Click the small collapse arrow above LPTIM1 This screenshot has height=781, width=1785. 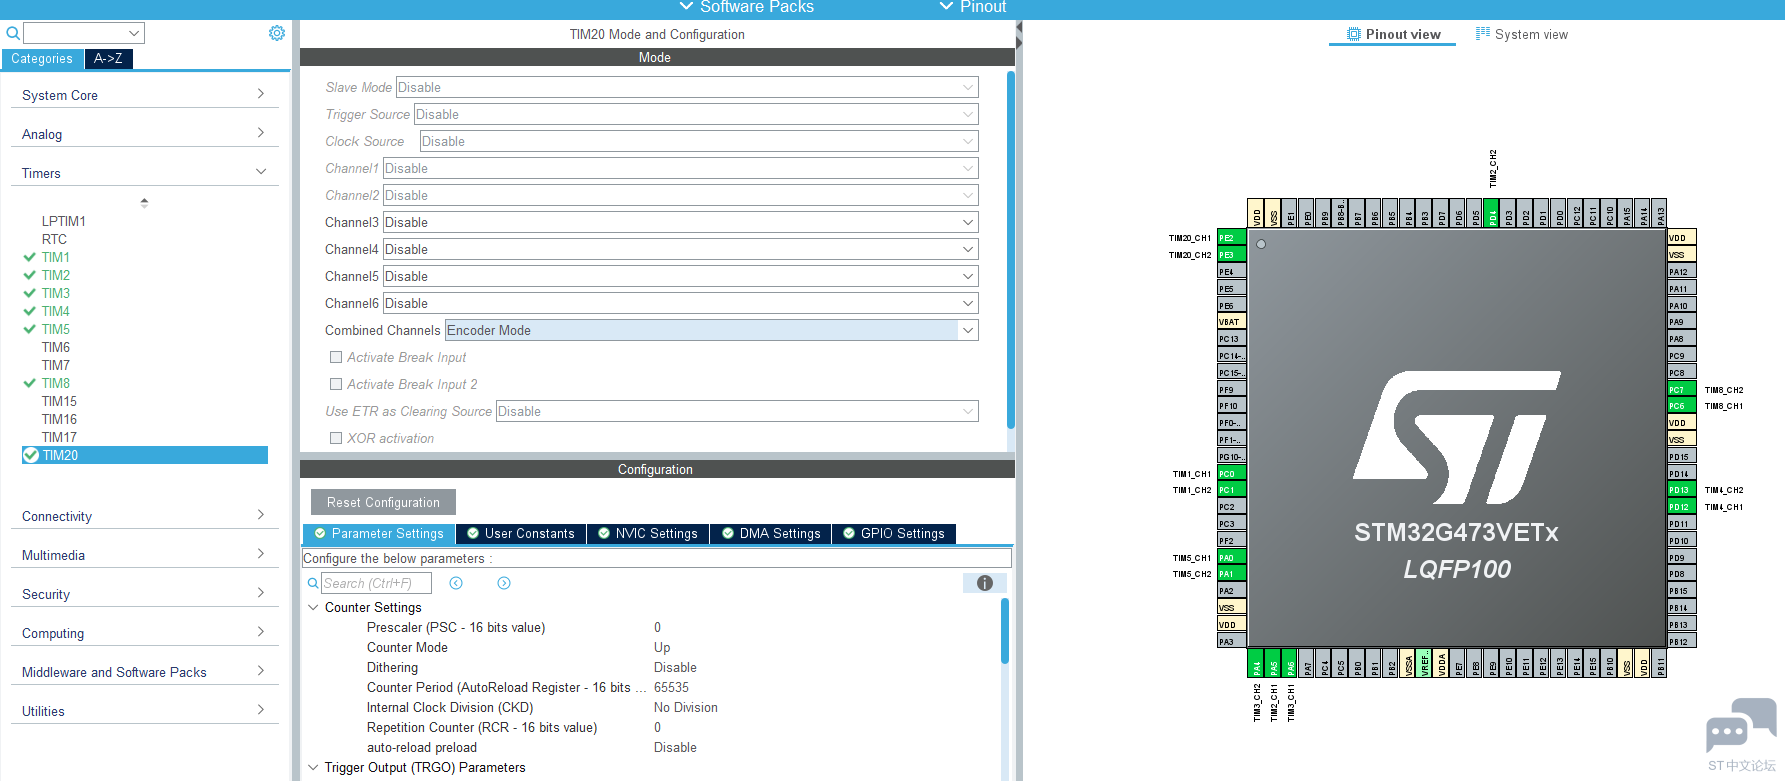[144, 202]
